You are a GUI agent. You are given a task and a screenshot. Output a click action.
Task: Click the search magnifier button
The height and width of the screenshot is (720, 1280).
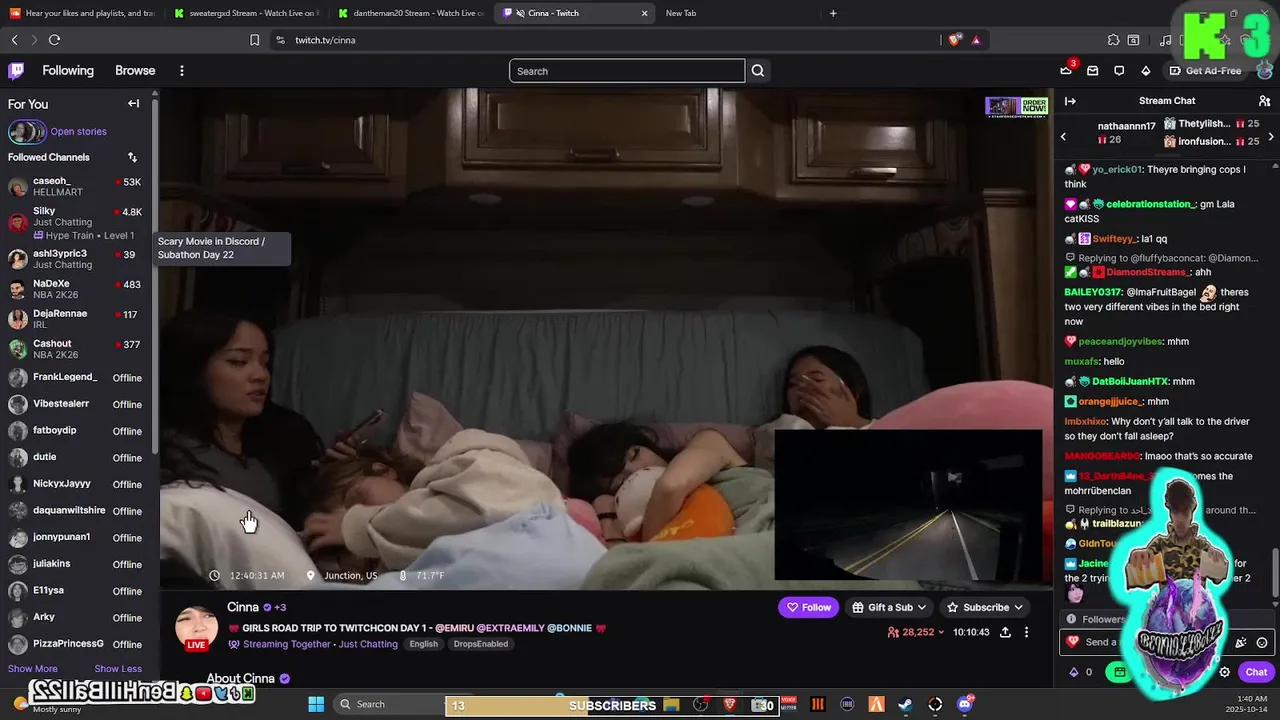[758, 71]
